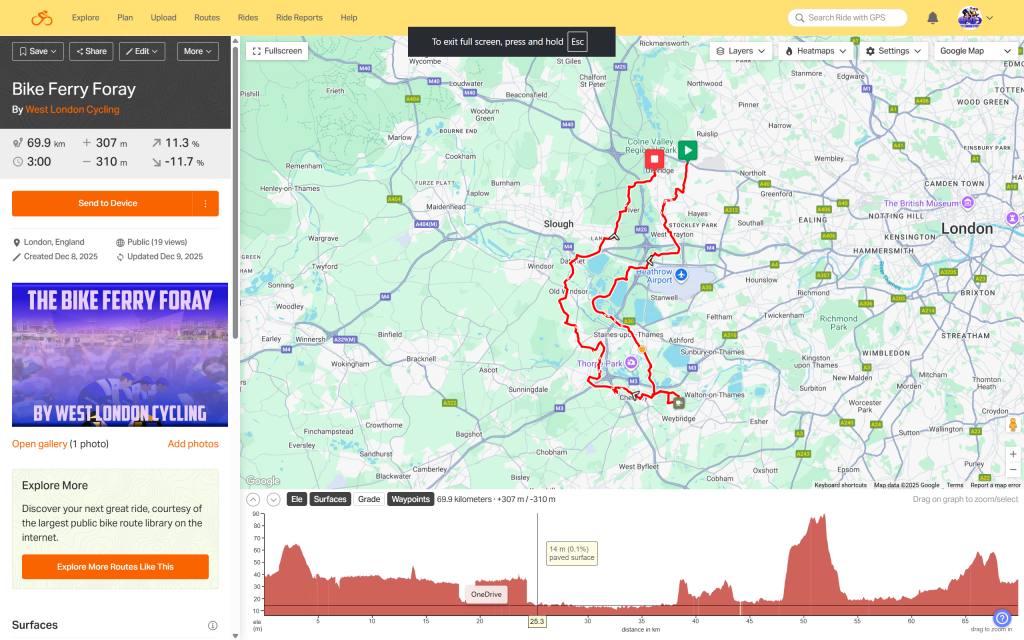Open West London Cycling profile link
This screenshot has height=640, width=1024.
coord(72,110)
